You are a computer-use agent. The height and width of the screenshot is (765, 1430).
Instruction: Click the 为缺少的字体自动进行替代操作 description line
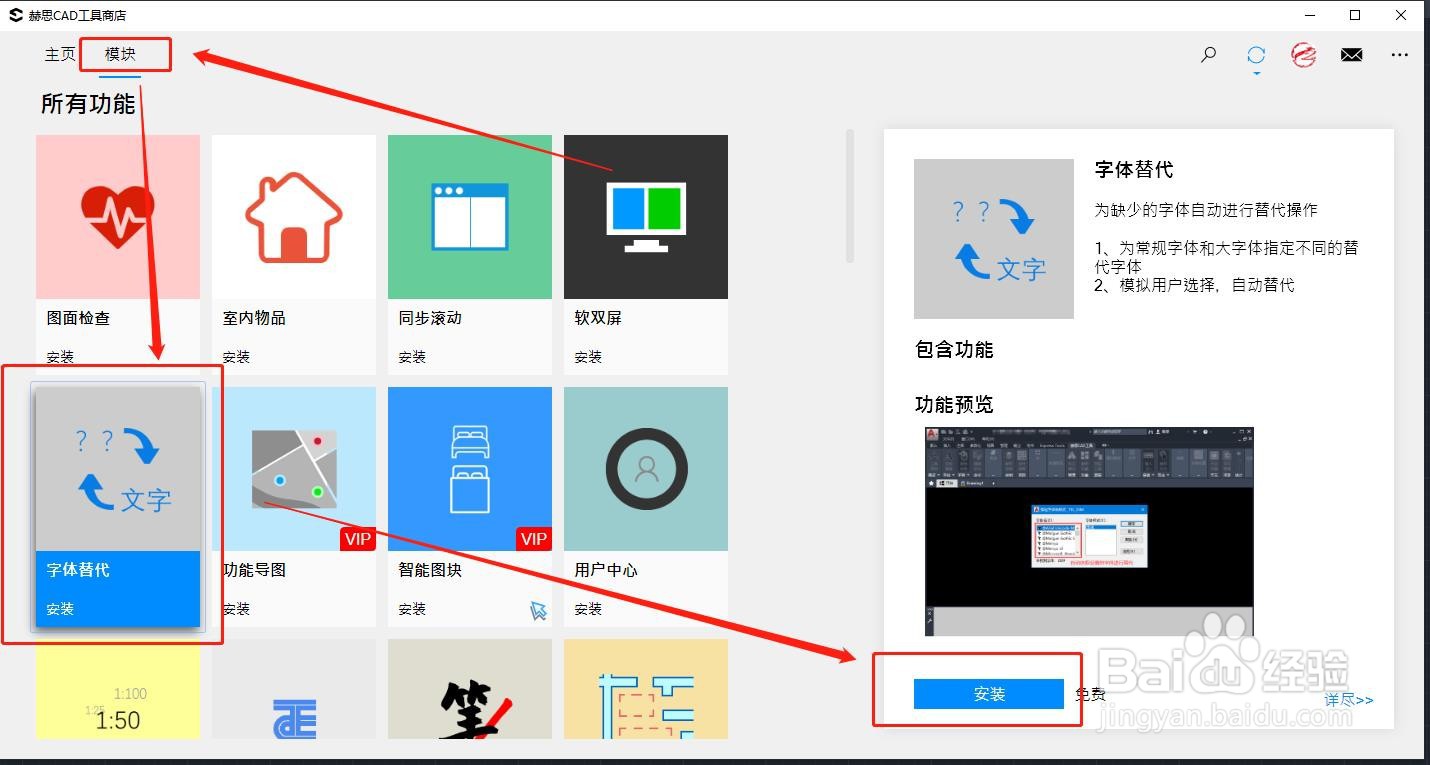(1206, 210)
